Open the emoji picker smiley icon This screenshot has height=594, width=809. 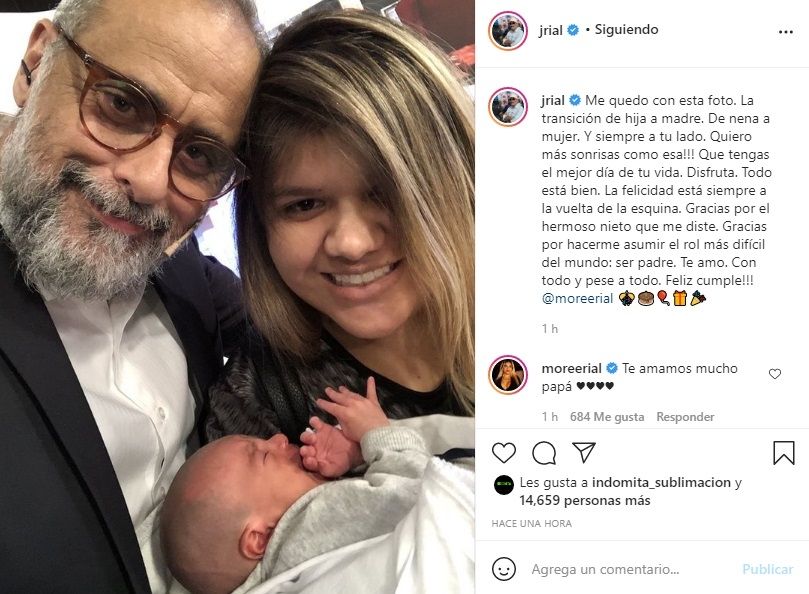coord(504,569)
